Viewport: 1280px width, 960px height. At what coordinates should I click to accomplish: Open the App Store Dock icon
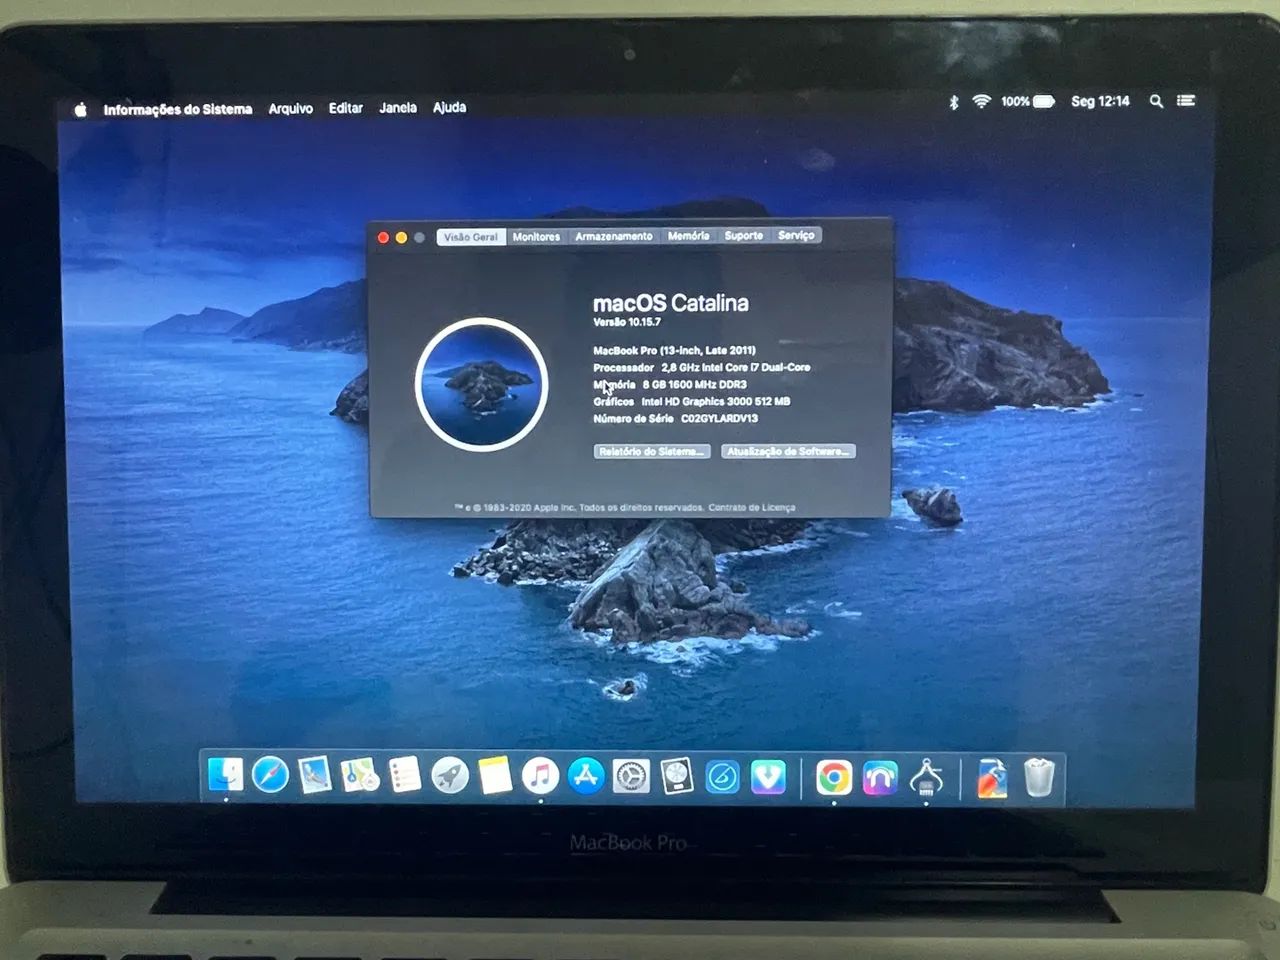tap(586, 775)
